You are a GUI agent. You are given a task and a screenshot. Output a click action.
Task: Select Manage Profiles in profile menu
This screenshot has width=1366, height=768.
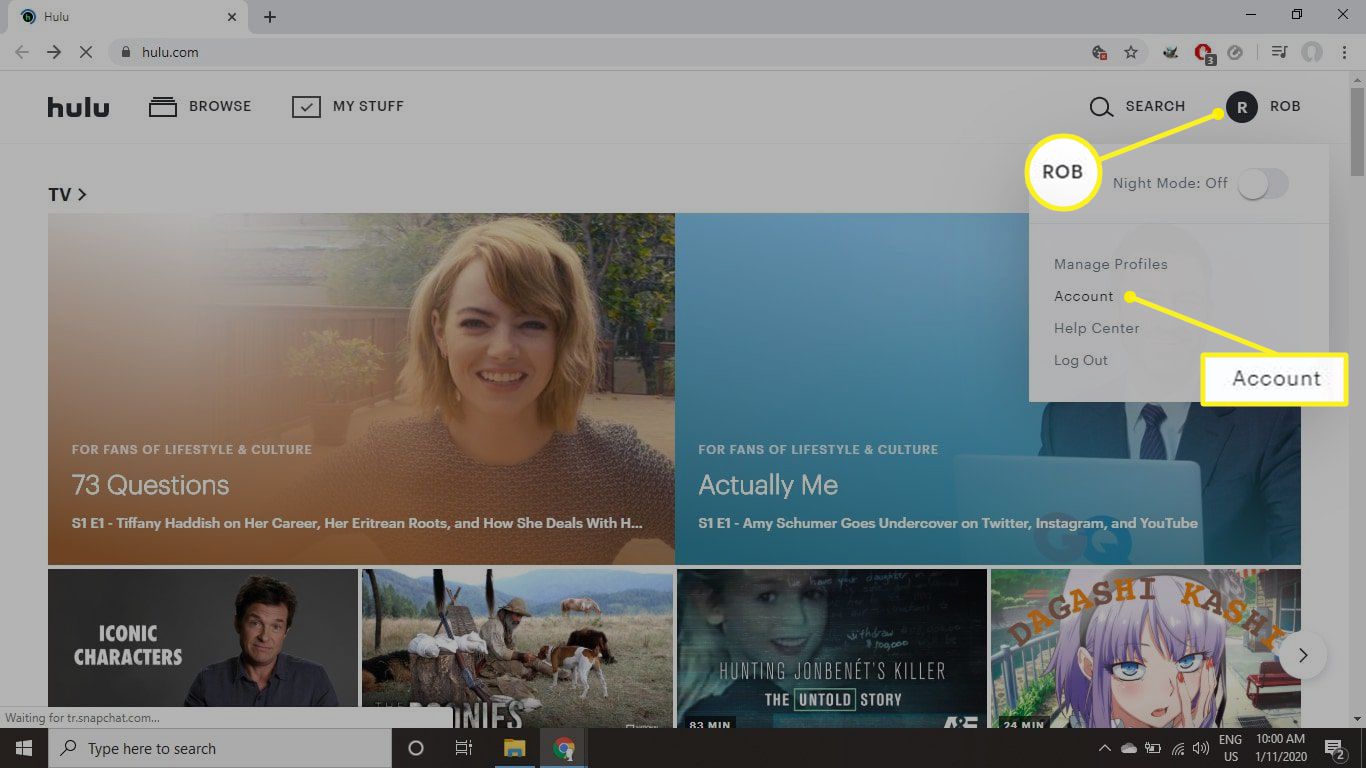pyautogui.click(x=1110, y=264)
